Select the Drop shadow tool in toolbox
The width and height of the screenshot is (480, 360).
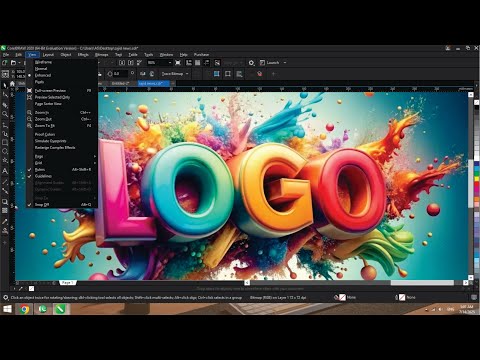pyautogui.click(x=5, y=202)
